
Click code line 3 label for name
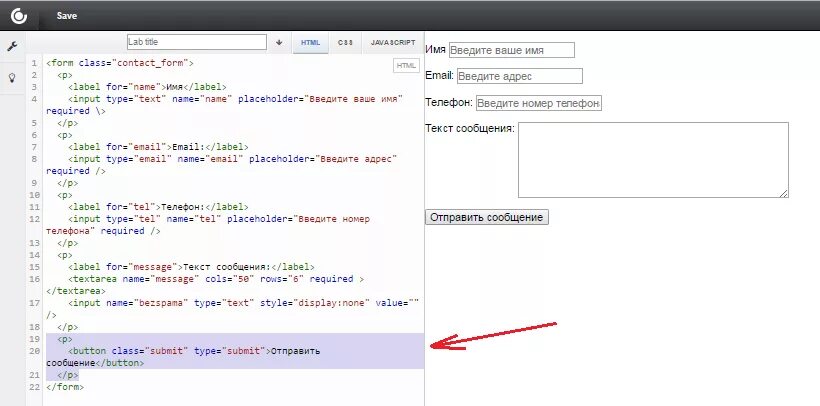[147, 87]
